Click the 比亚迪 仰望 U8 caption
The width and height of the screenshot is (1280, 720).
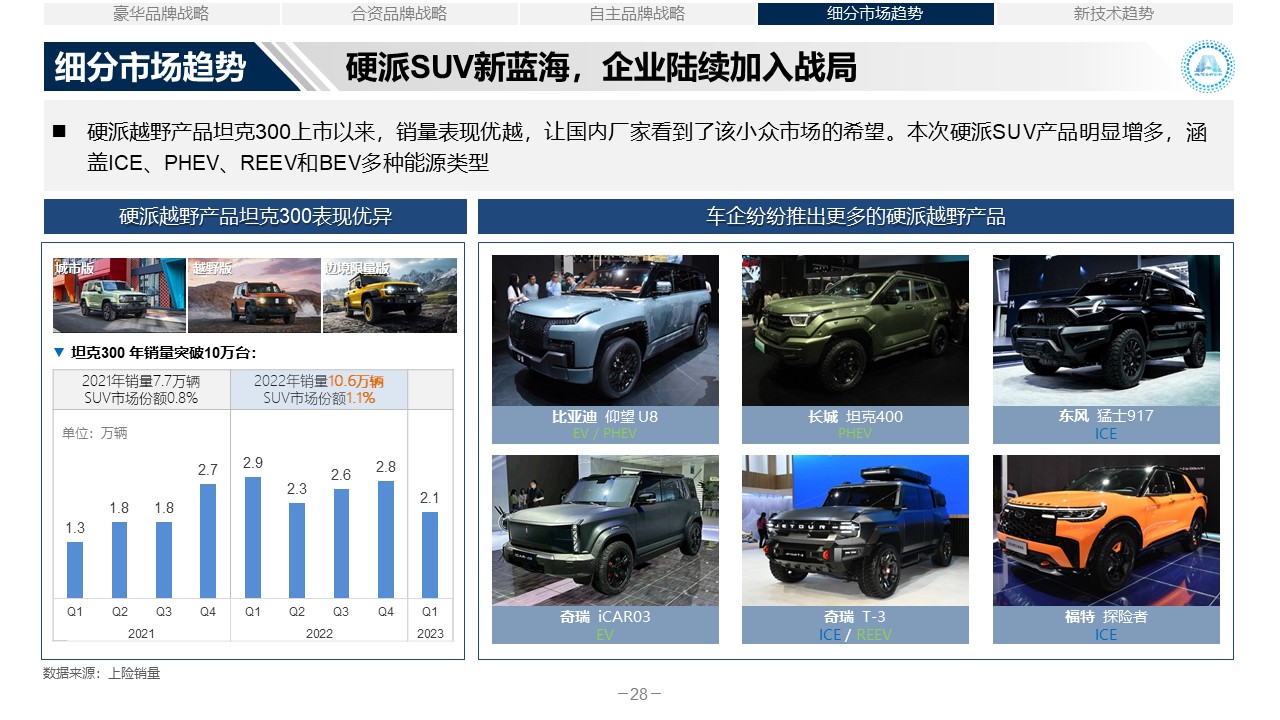[605, 416]
